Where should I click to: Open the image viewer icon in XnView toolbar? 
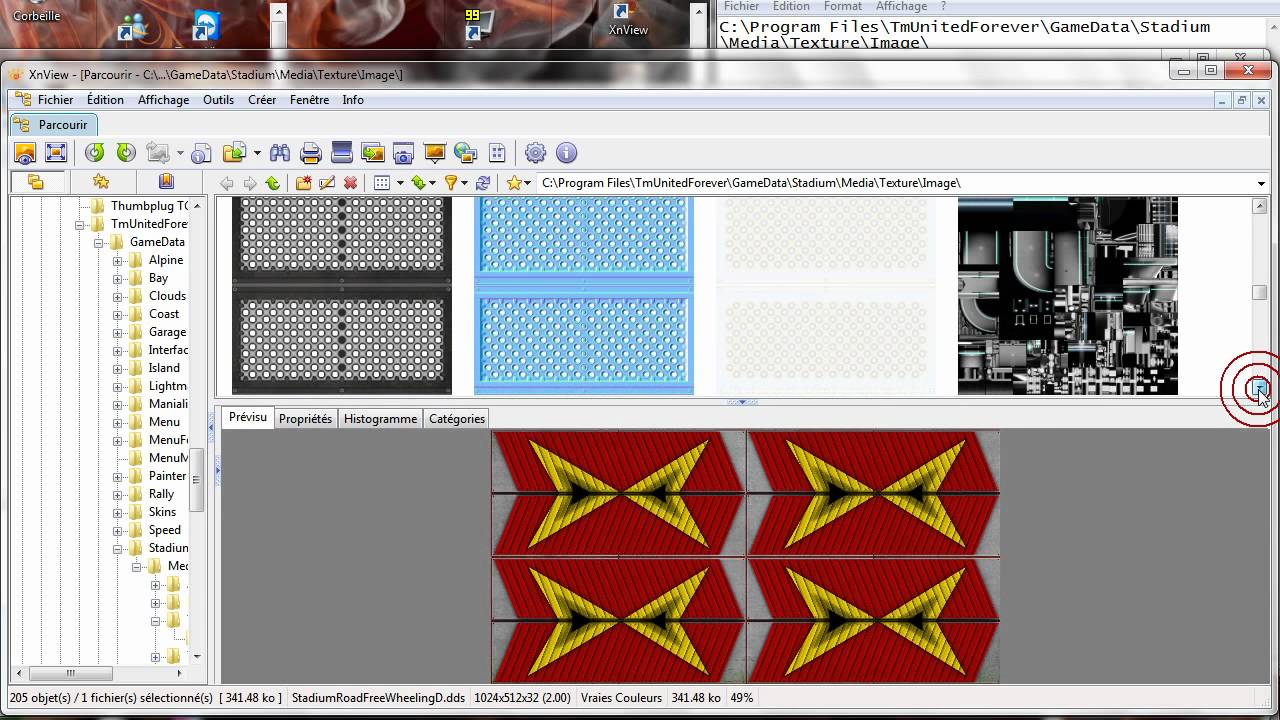(25, 153)
